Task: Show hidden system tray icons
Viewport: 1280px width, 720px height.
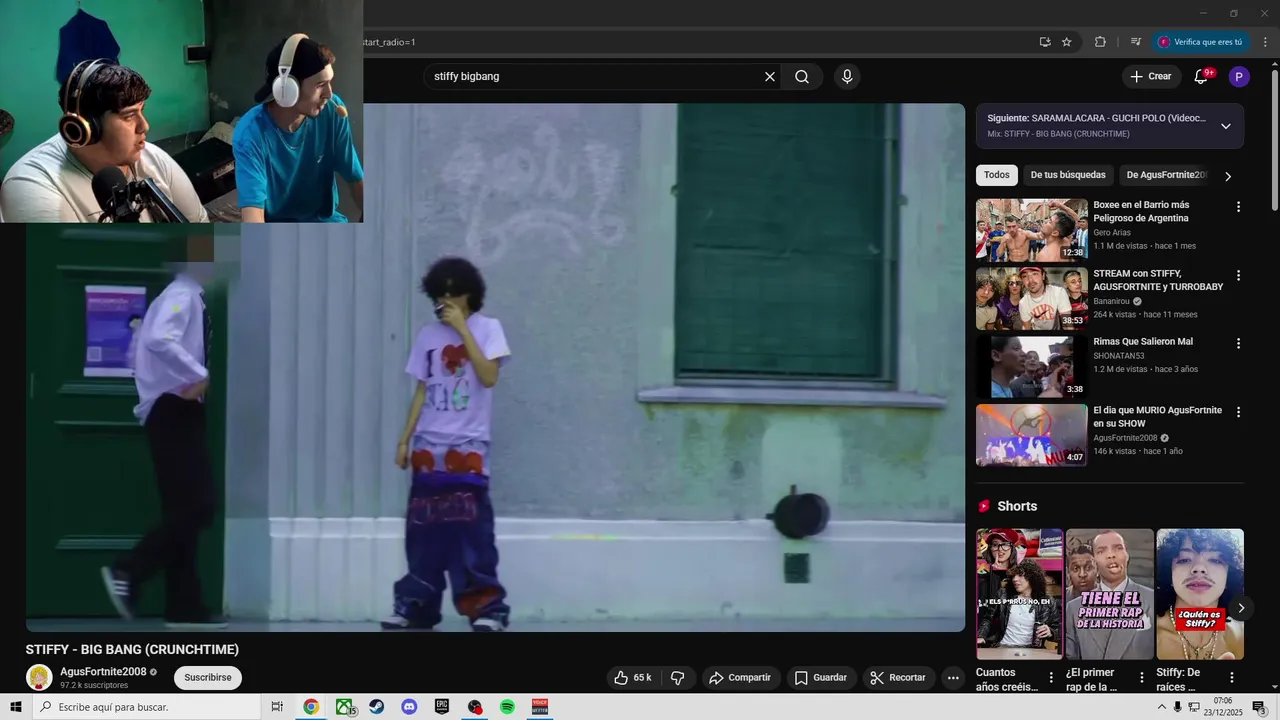Action: (1162, 707)
